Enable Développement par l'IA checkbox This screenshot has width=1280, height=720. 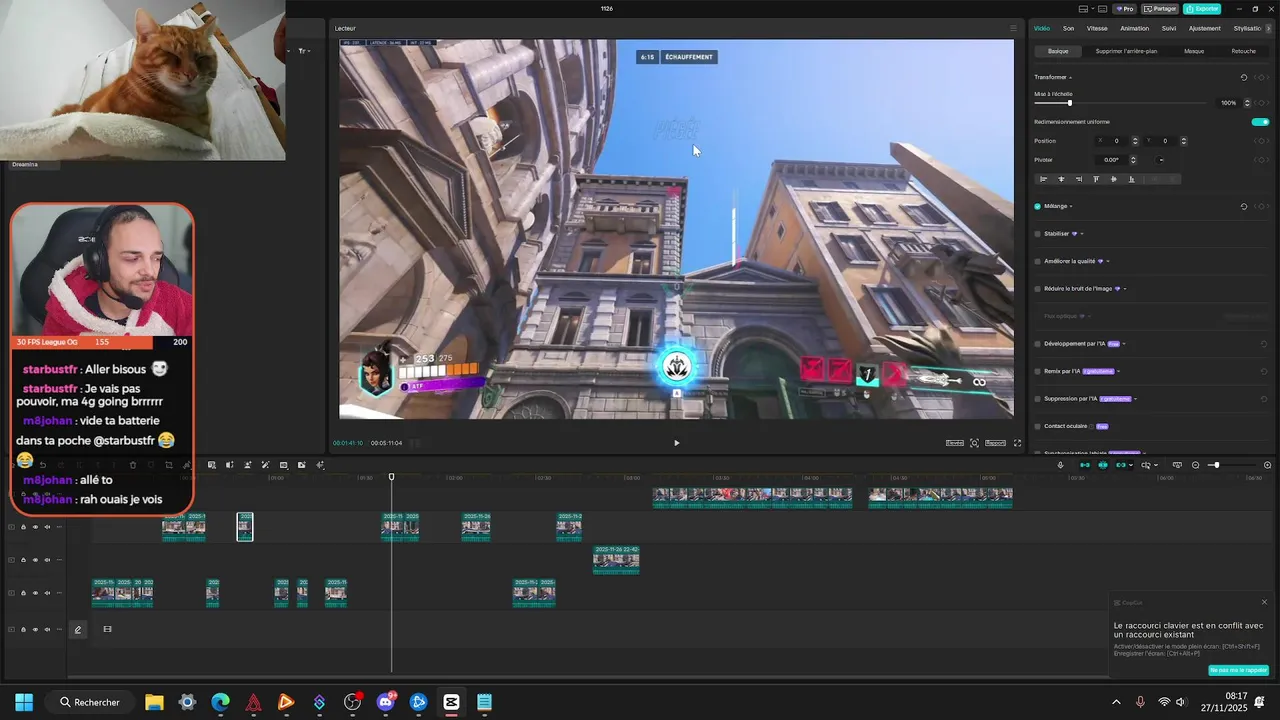1038,344
